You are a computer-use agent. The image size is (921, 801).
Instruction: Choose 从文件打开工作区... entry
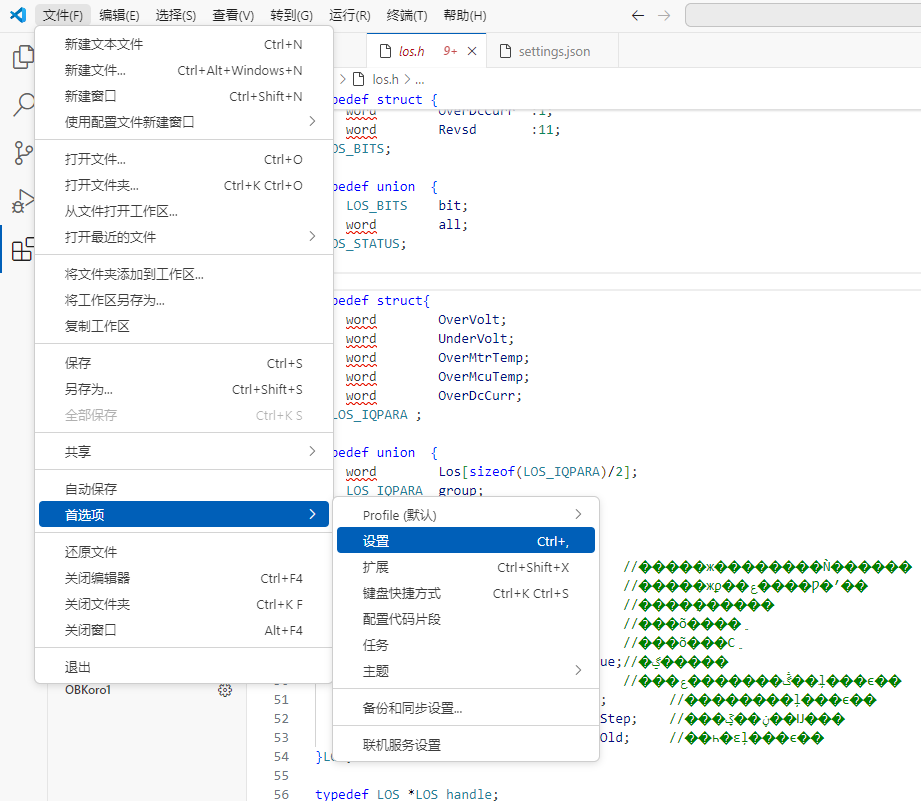click(184, 211)
